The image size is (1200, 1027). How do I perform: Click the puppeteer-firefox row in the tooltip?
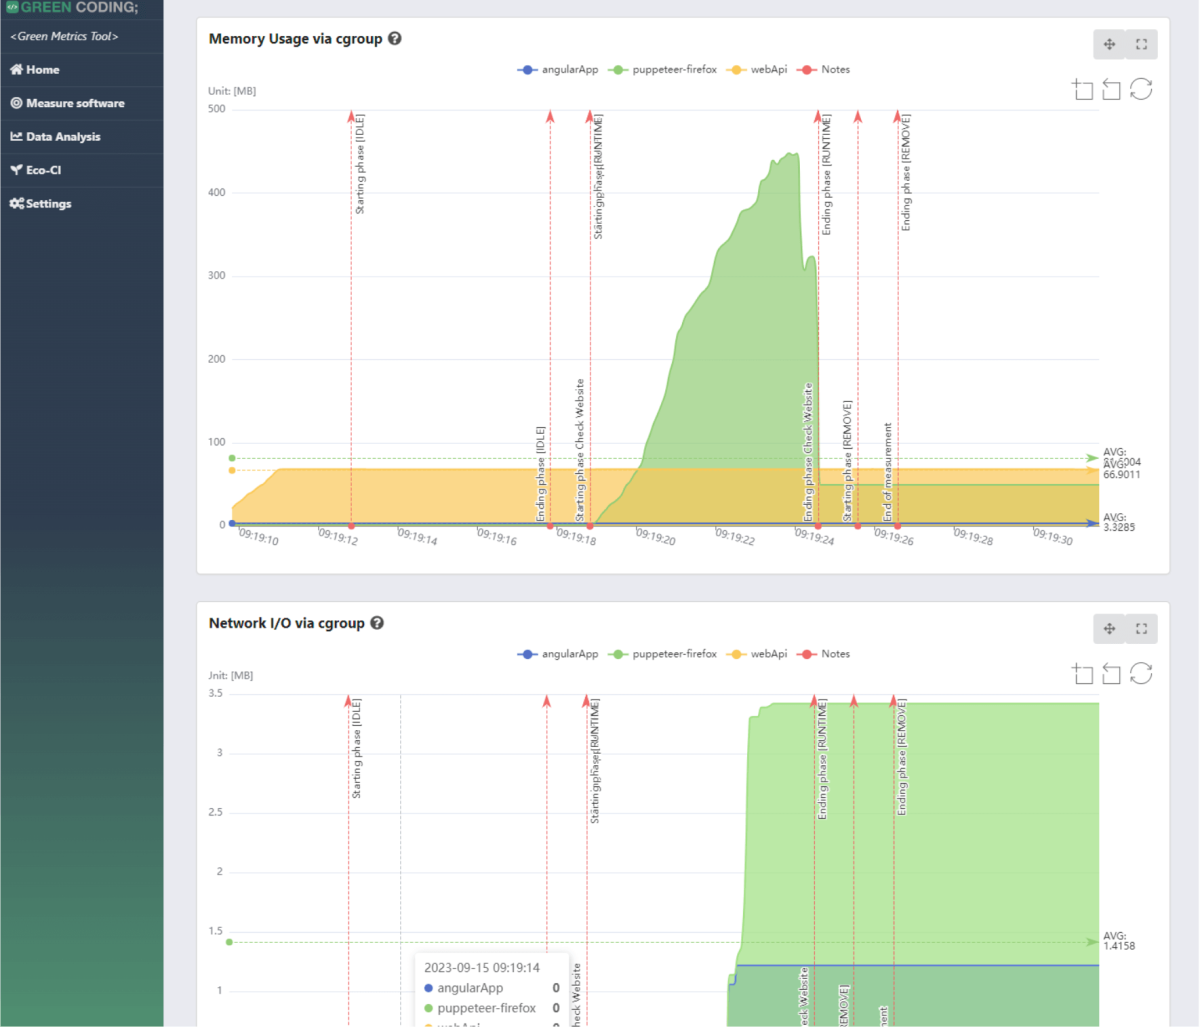(x=492, y=1008)
